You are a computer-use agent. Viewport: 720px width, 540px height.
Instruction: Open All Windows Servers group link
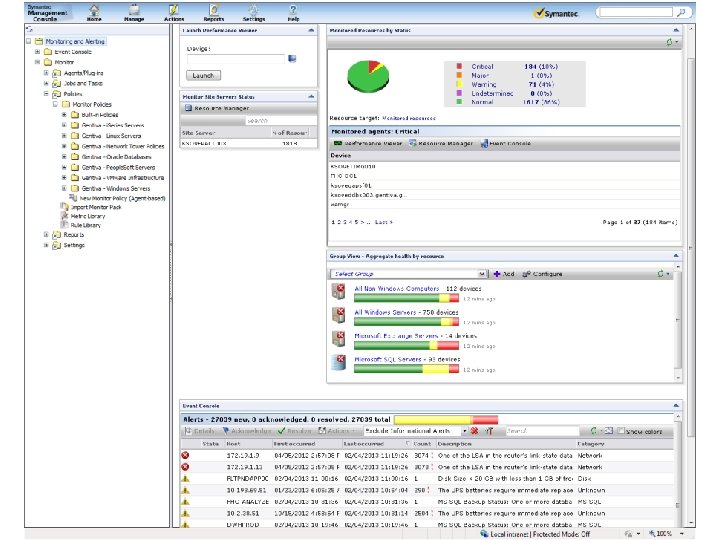pos(385,312)
